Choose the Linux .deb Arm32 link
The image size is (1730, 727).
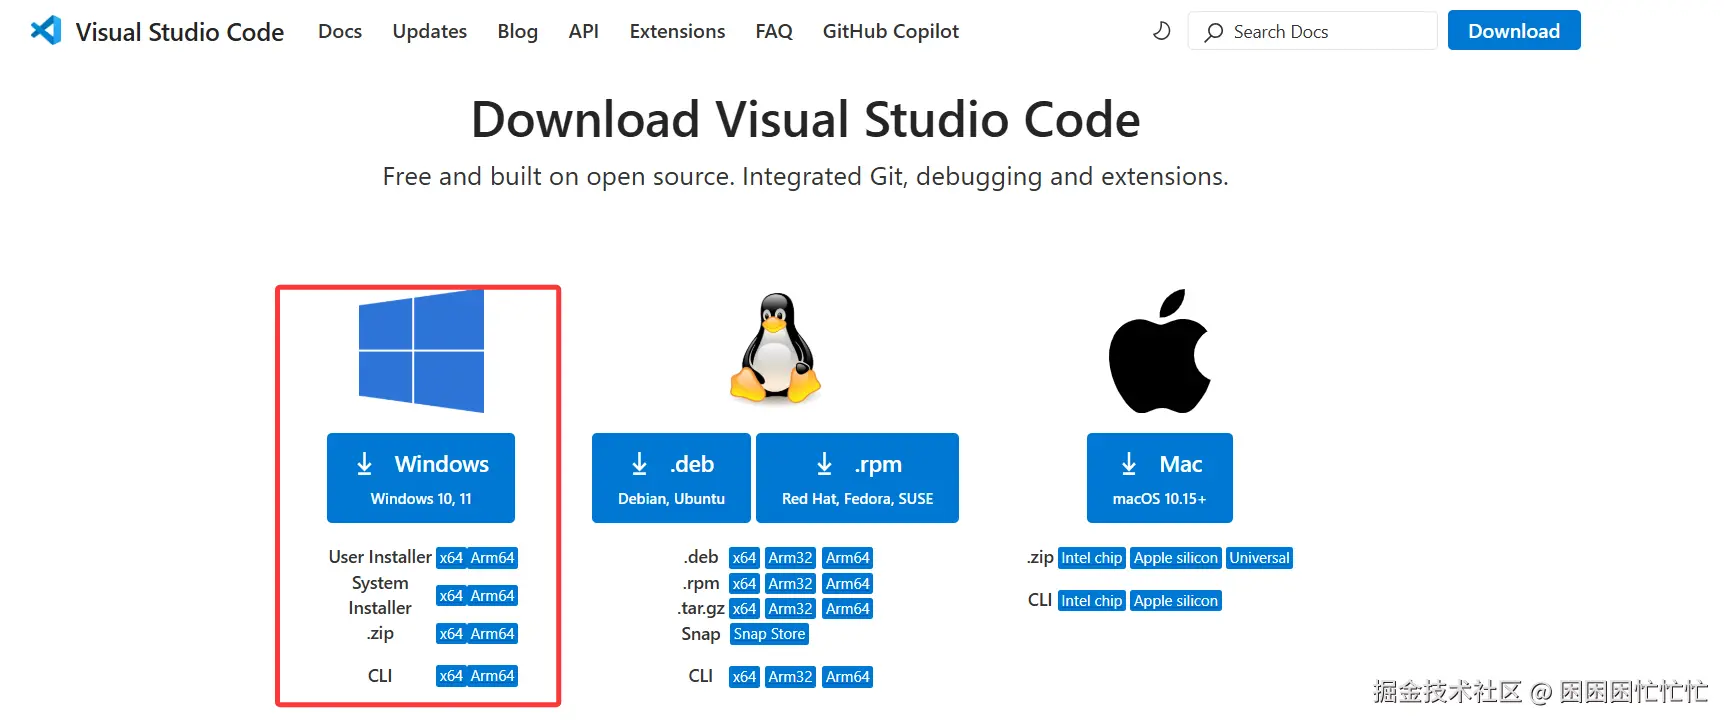click(x=790, y=558)
